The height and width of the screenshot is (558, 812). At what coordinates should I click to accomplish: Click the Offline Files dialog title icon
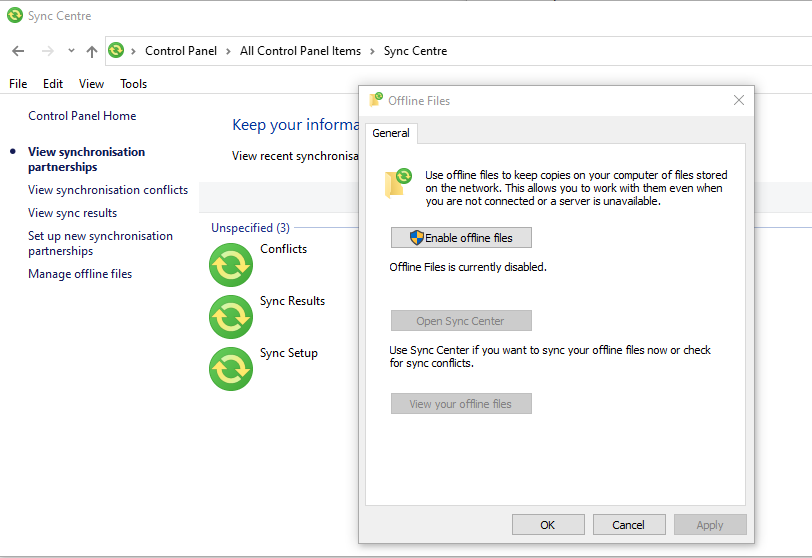pyautogui.click(x=376, y=99)
